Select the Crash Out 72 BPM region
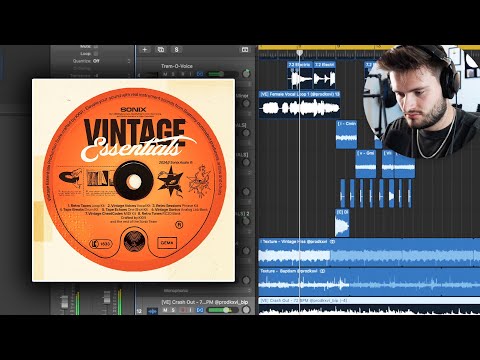 pos(369,306)
